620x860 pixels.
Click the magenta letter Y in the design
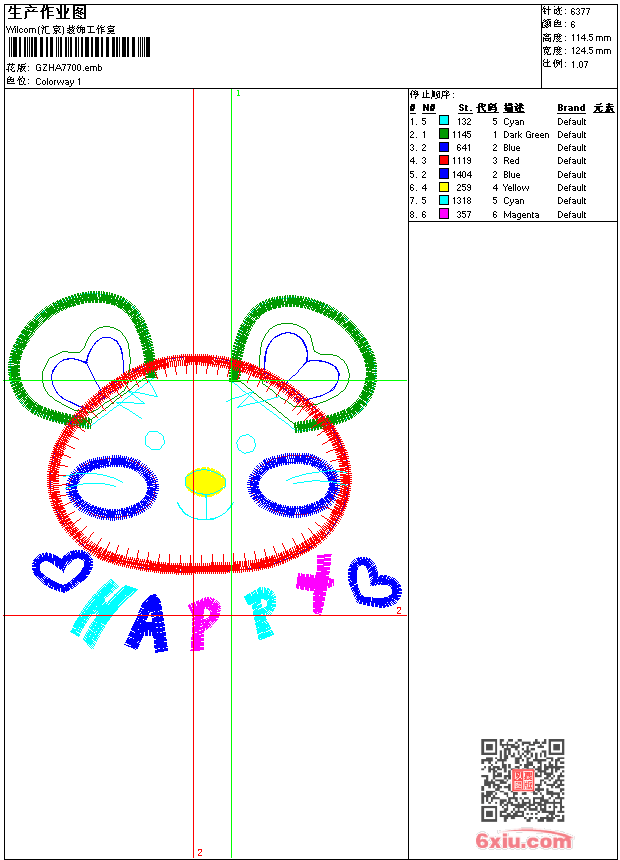317,584
